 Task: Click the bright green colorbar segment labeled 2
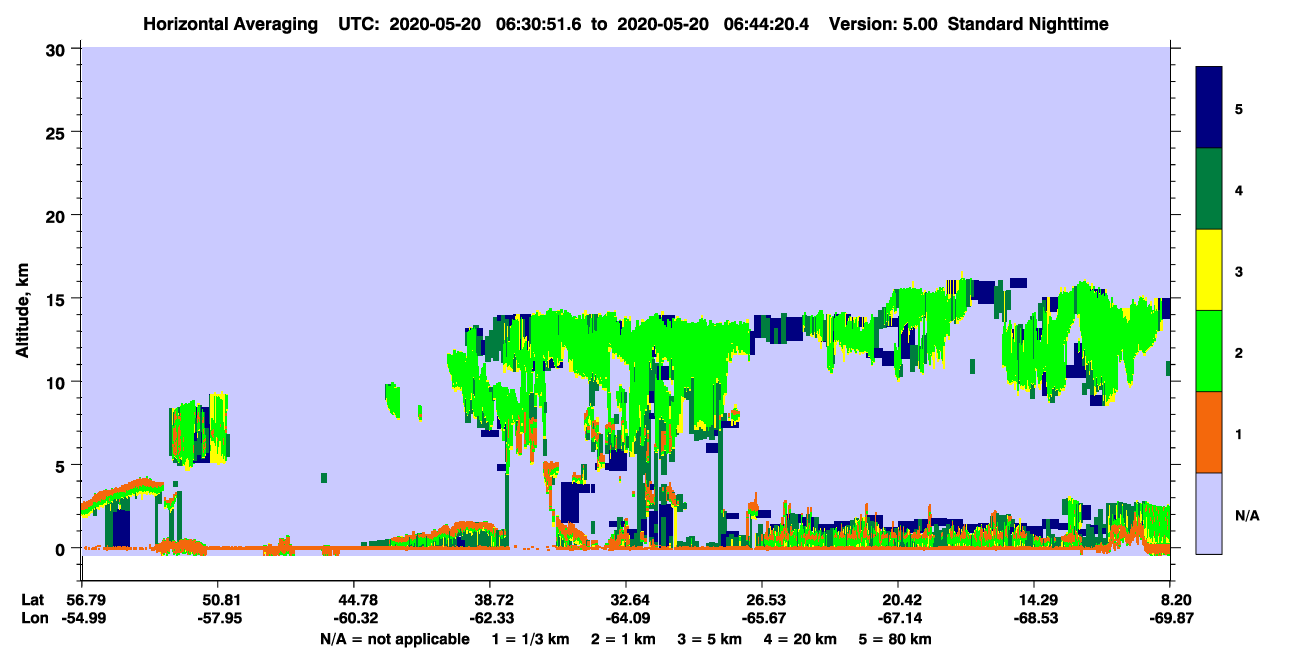(1209, 351)
